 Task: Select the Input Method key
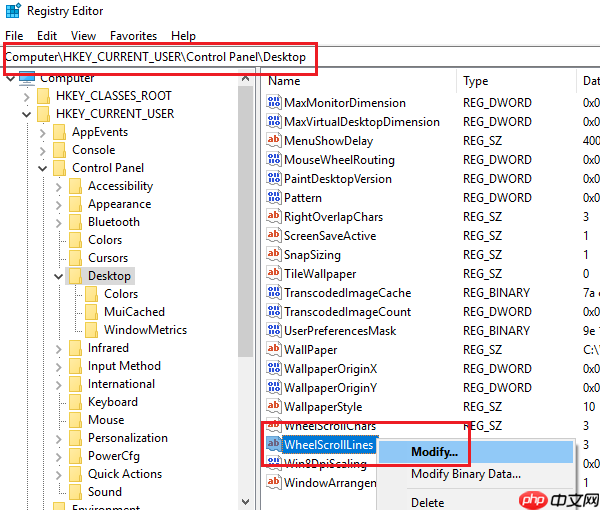124,366
